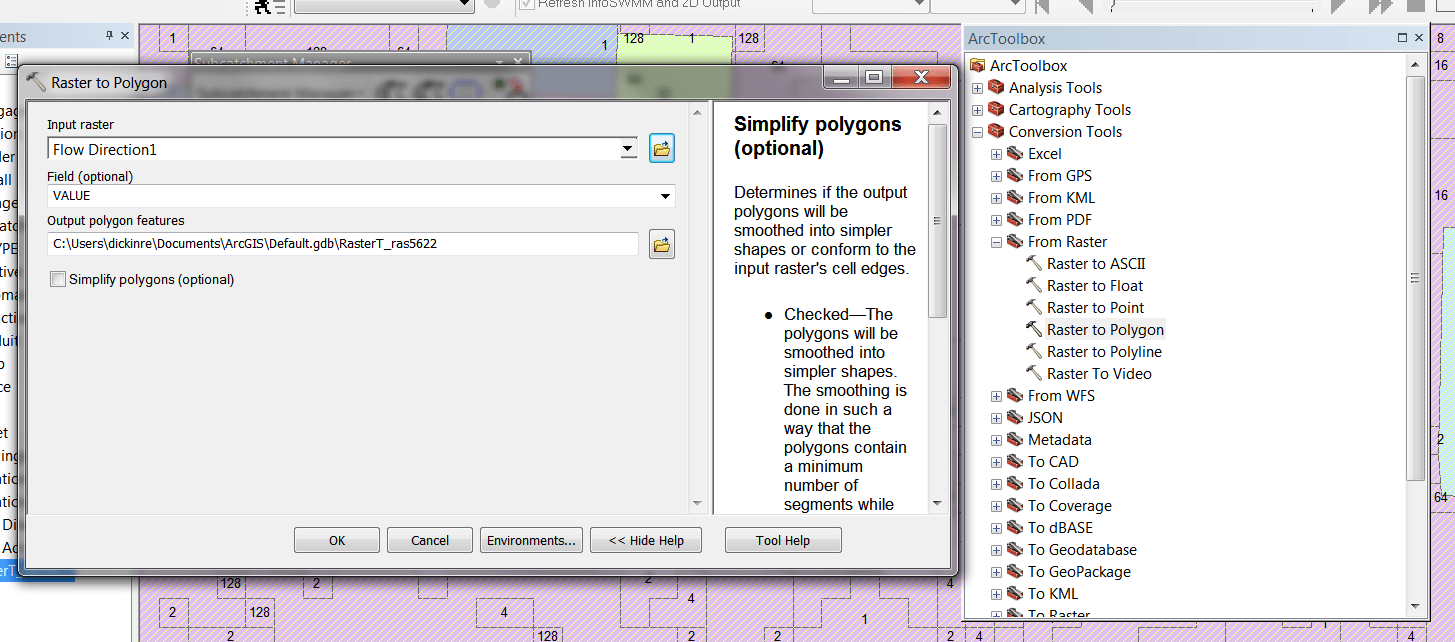The image size is (1455, 642).
Task: Click the To Collada toolset icon
Action: [1015, 484]
